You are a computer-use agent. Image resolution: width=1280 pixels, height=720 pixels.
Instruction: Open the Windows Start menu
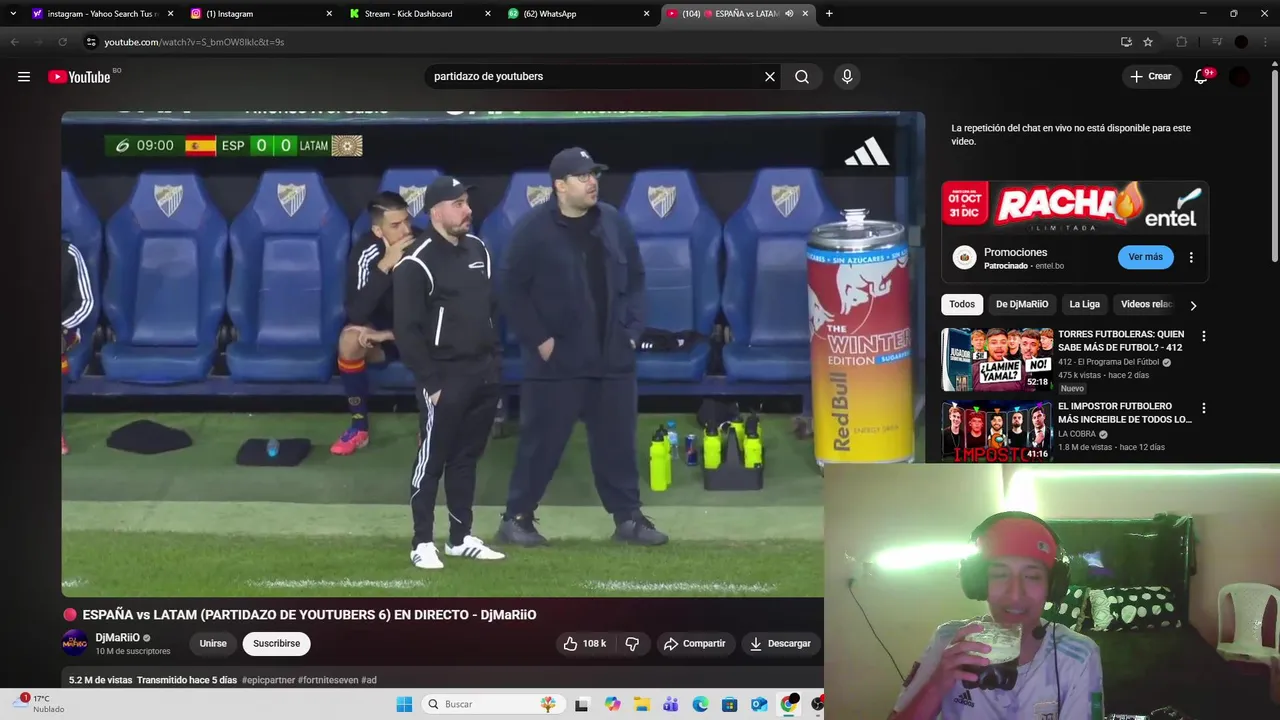click(404, 704)
